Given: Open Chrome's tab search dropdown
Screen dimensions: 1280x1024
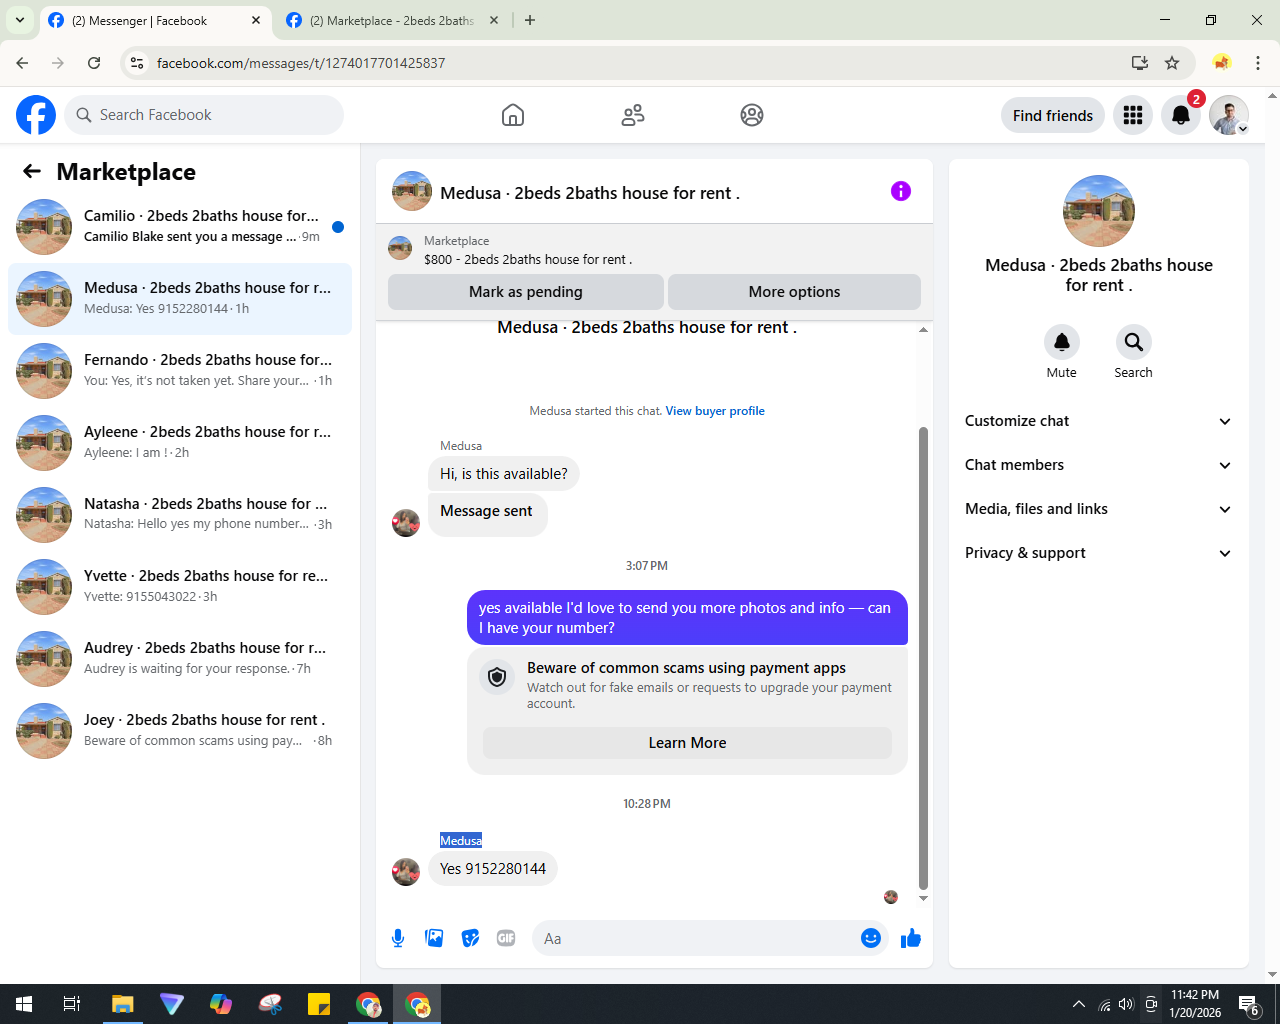Looking at the screenshot, I should 19,20.
